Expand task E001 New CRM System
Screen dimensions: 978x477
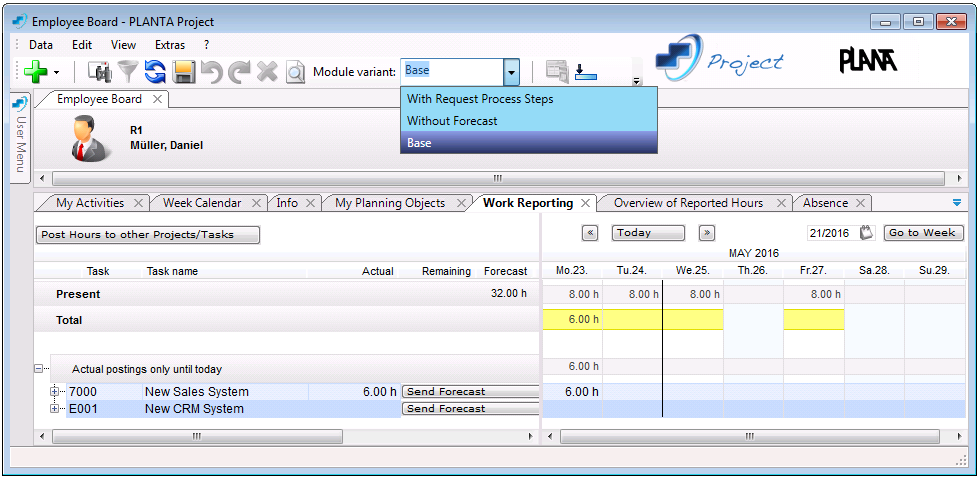54,408
